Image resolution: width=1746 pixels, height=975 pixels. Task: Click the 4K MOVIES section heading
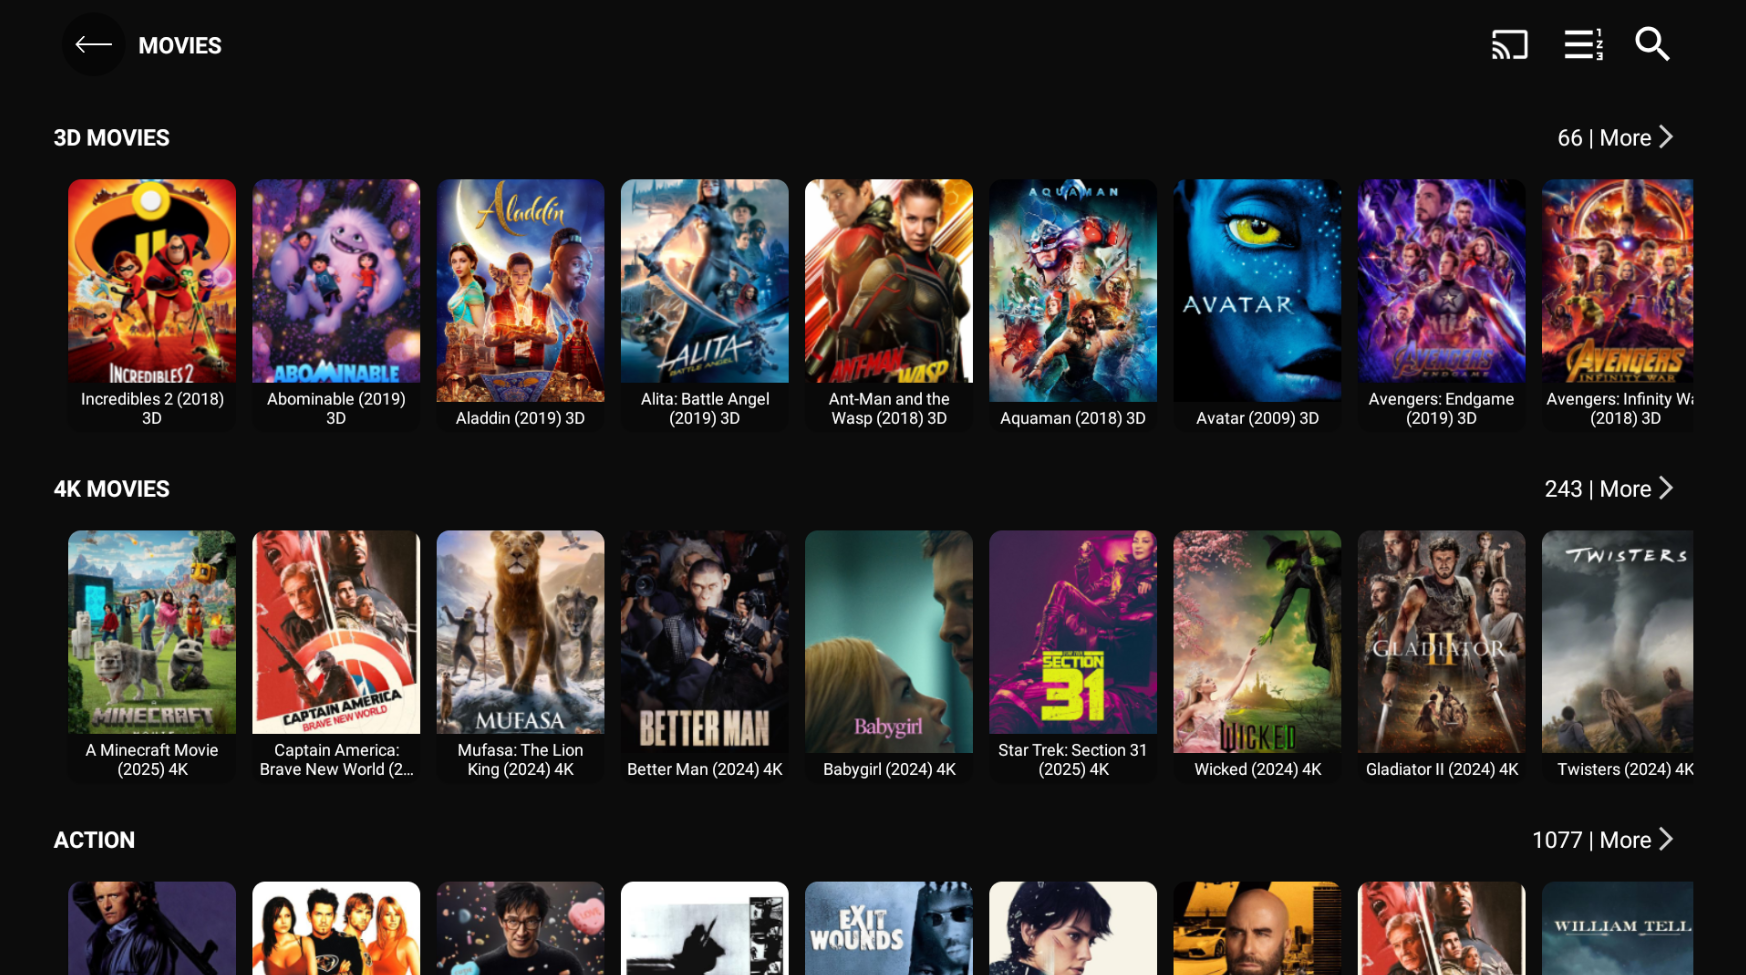point(112,489)
